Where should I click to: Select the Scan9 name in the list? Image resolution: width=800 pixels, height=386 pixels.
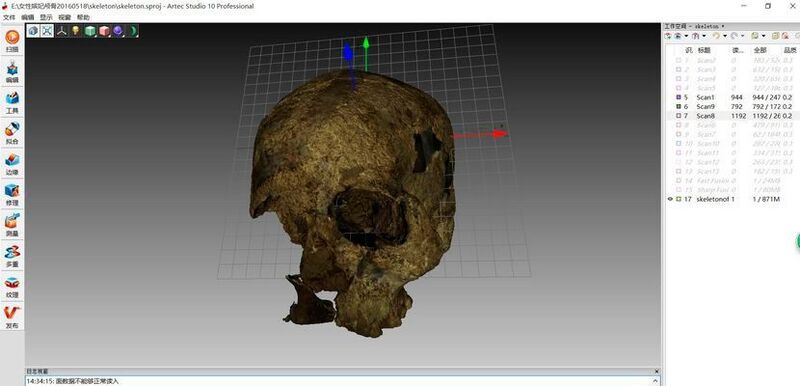(706, 106)
